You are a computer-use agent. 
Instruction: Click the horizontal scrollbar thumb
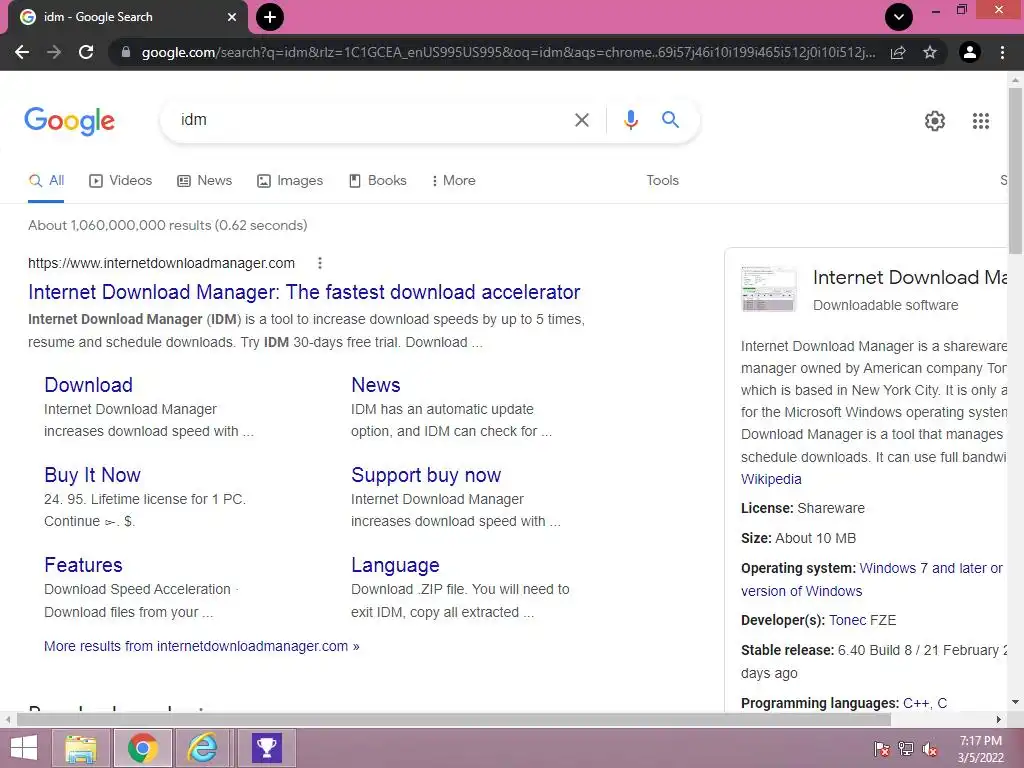click(453, 720)
